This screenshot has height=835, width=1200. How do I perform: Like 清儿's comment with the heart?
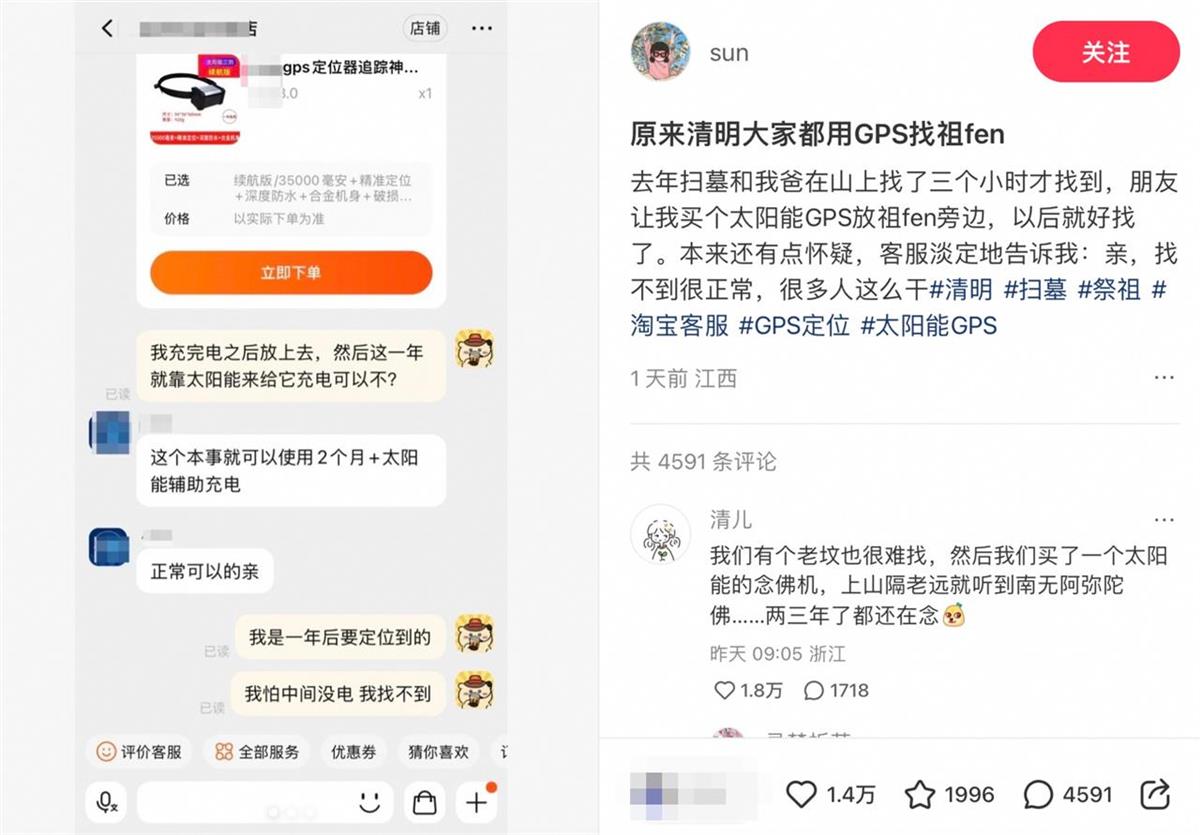point(724,690)
